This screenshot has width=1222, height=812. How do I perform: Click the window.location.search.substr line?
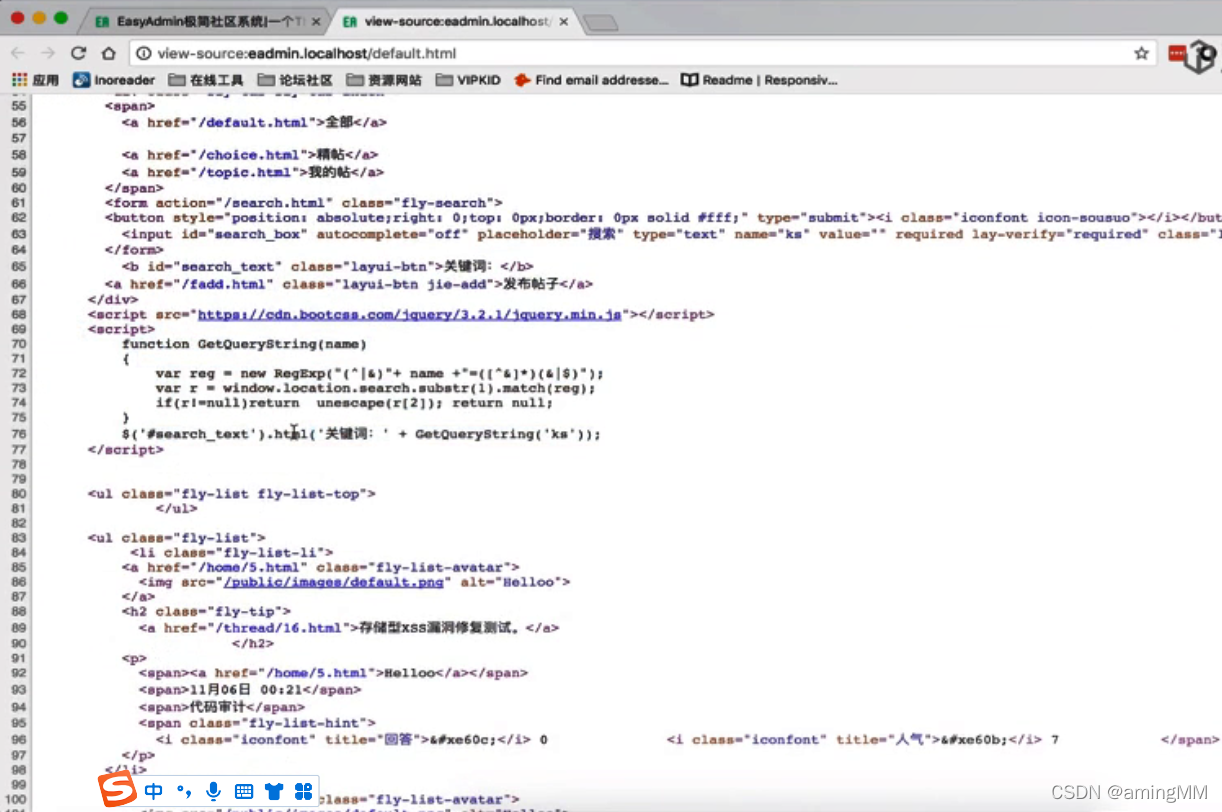coord(375,388)
